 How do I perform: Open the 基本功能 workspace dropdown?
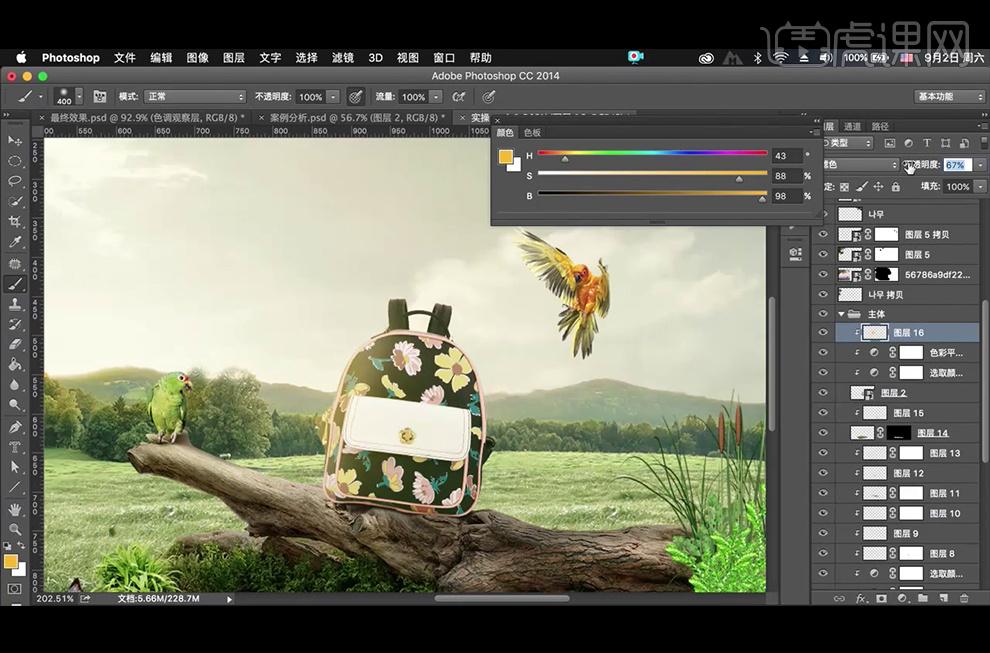pyautogui.click(x=949, y=97)
